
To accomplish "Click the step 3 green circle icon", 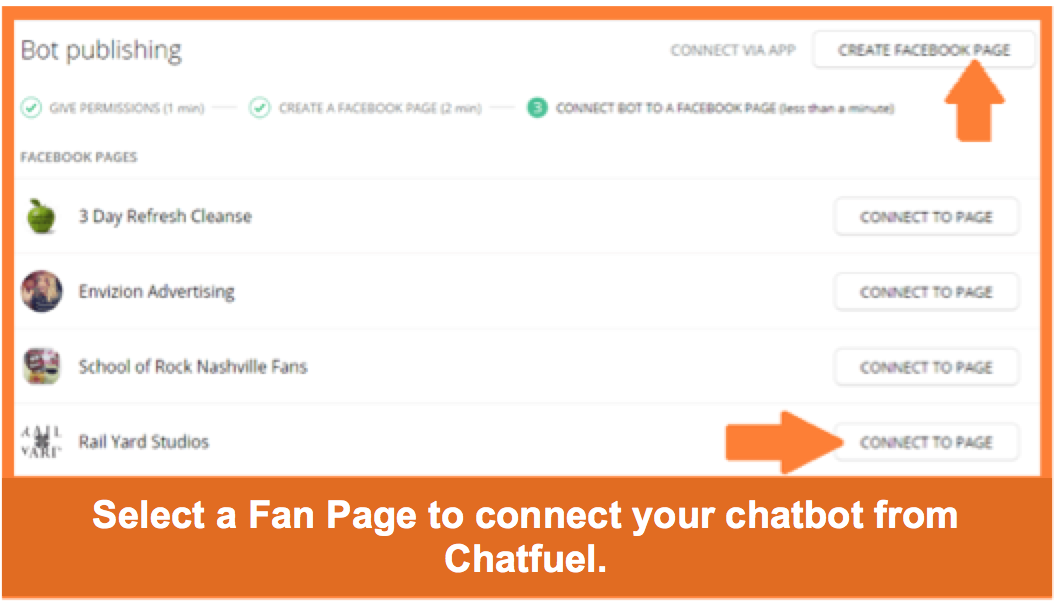I will pos(537,107).
